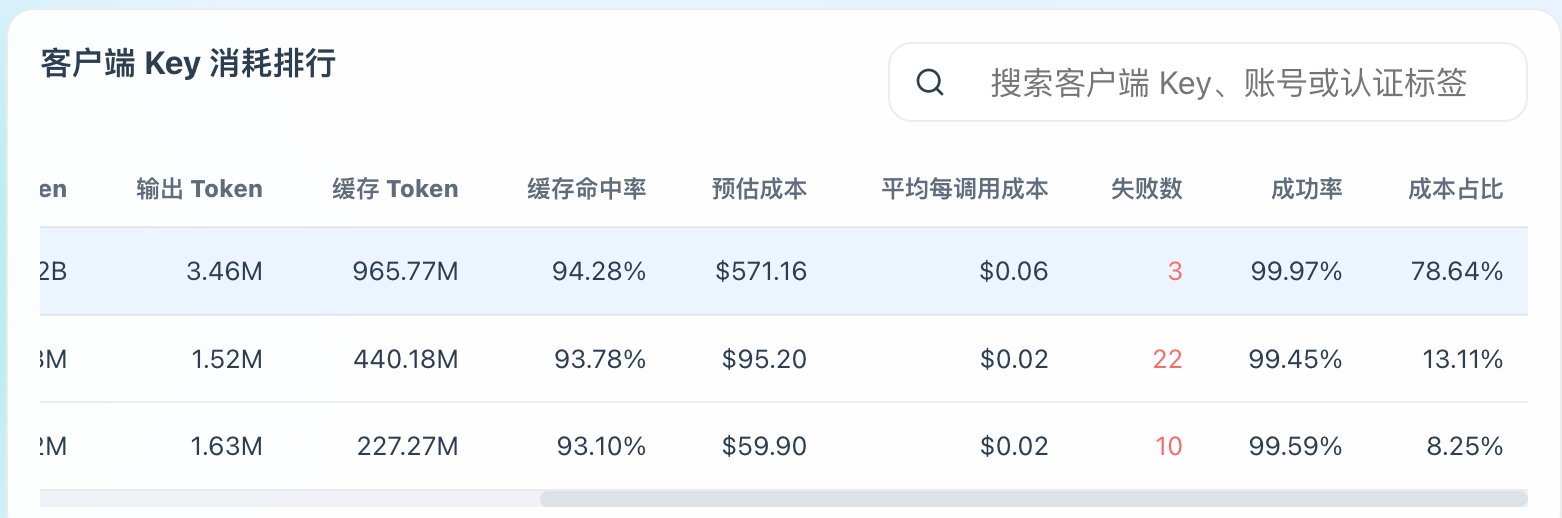
Task: Sort by 缓存 Token column header
Action: pyautogui.click(x=396, y=189)
